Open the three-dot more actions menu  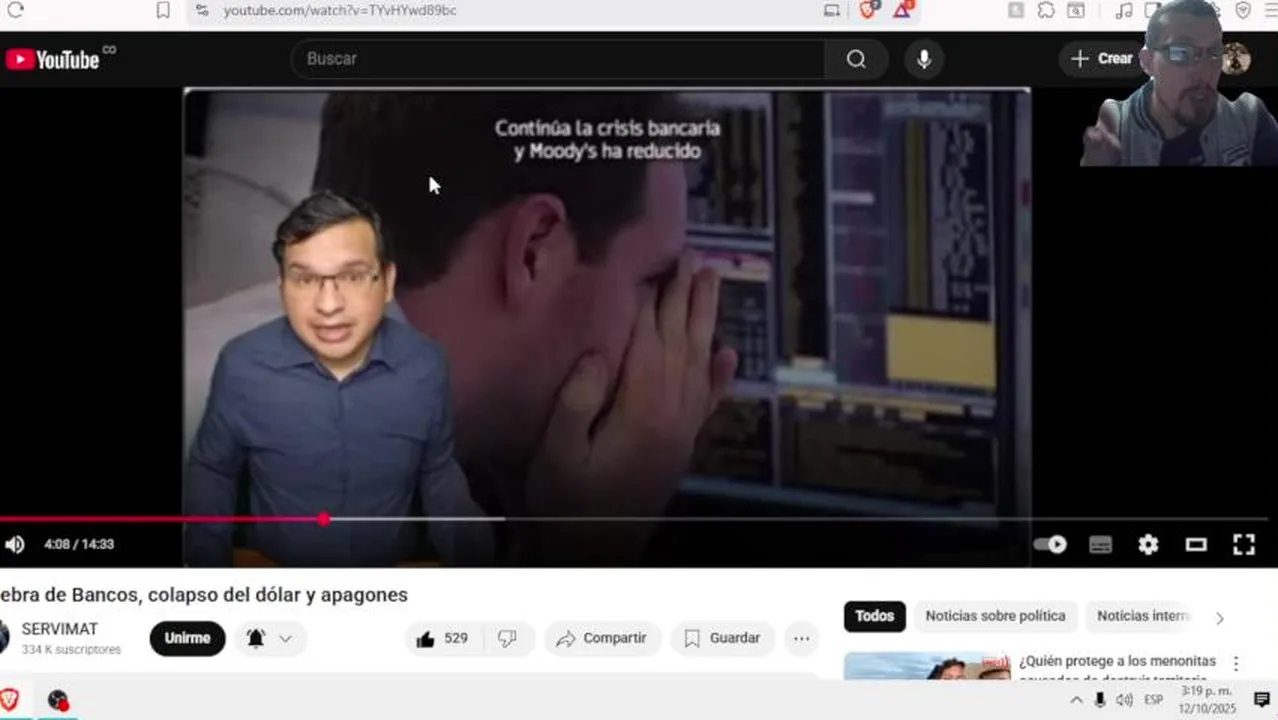pos(802,638)
